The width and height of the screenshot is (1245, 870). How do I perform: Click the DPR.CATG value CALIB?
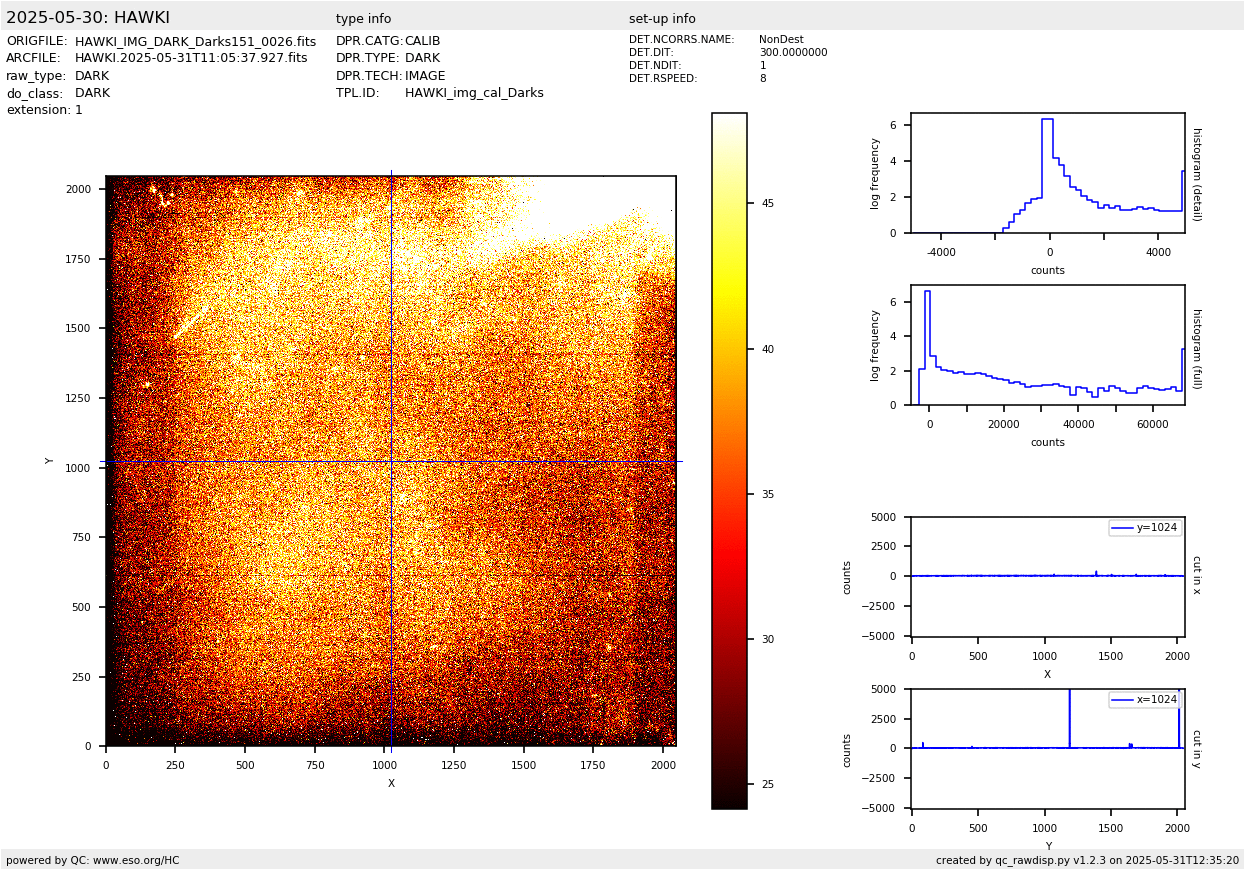[422, 42]
